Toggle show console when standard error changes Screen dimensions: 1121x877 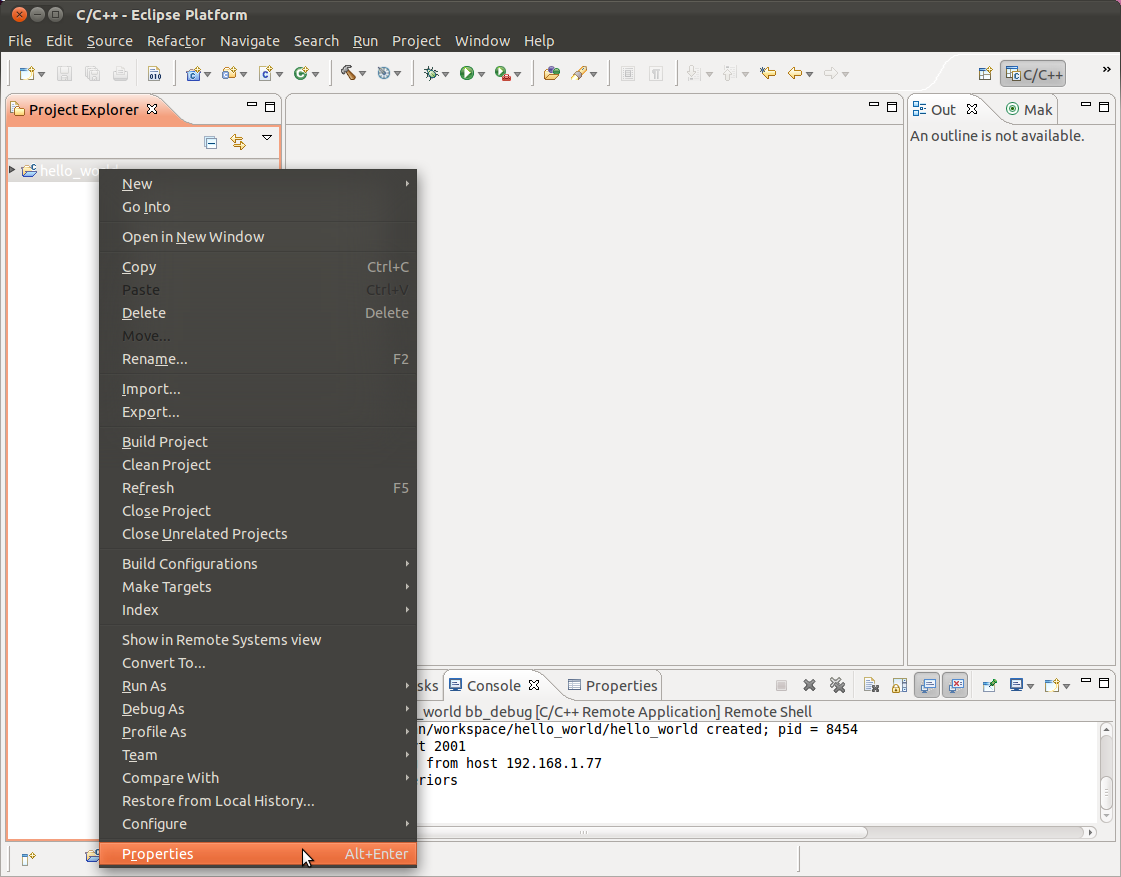(x=955, y=685)
